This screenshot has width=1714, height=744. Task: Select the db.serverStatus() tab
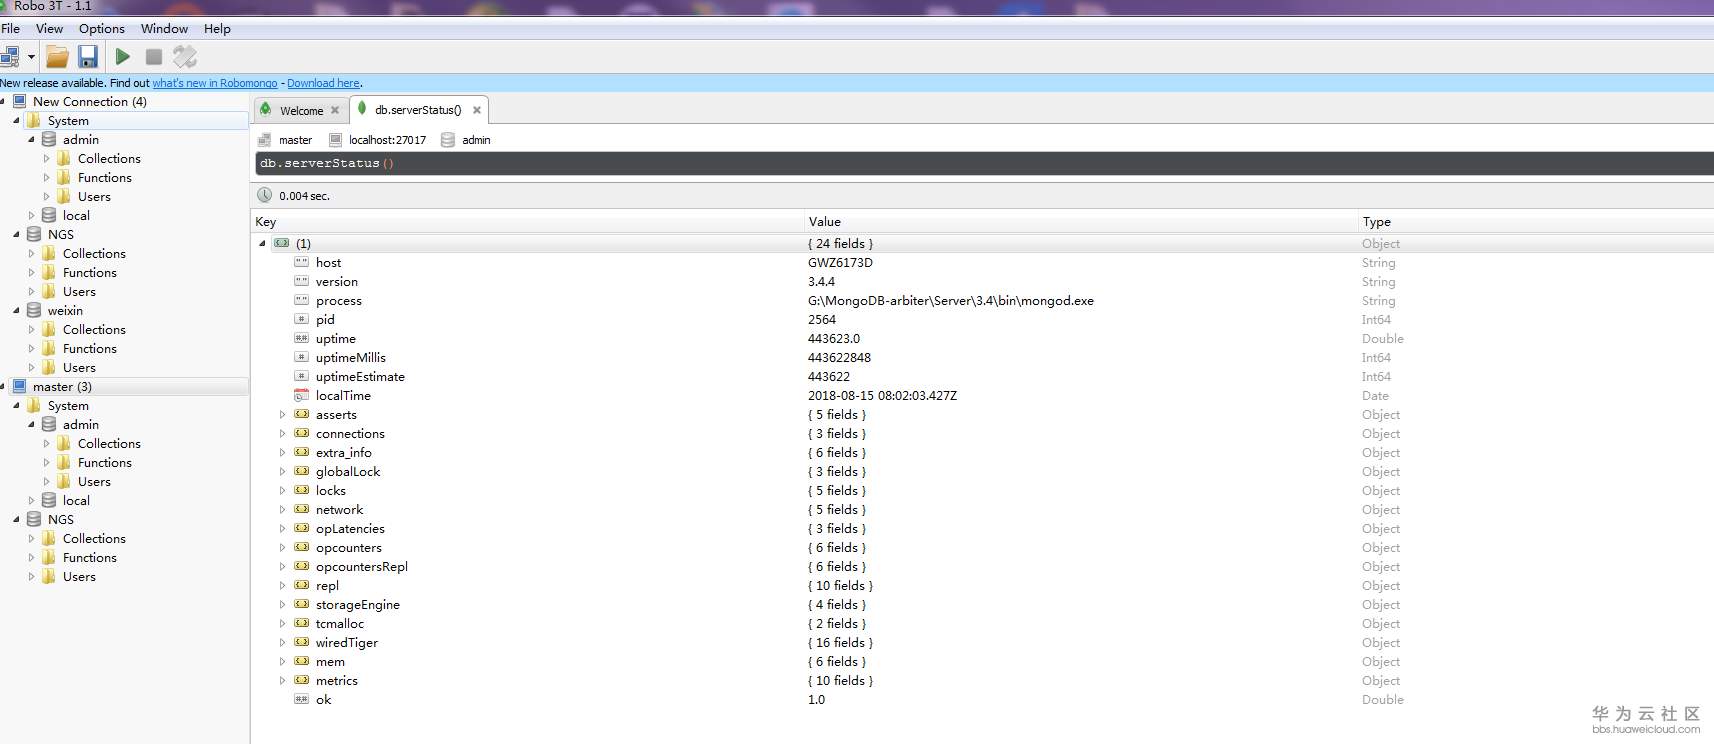pyautogui.click(x=418, y=110)
